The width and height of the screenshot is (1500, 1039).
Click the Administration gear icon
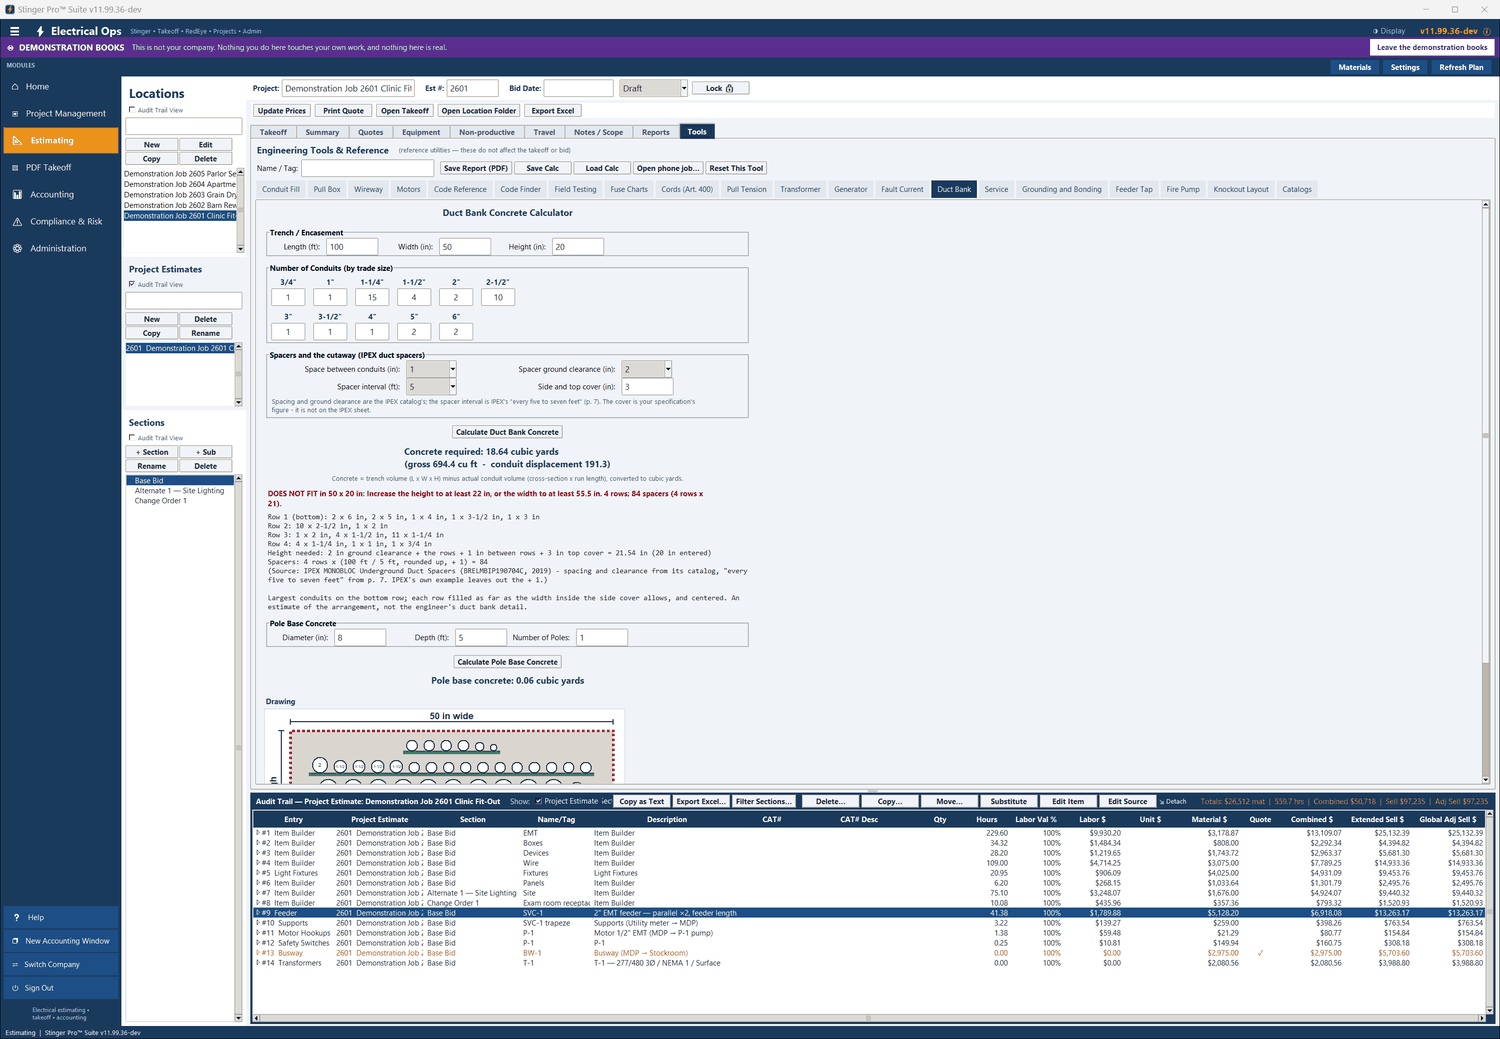click(17, 249)
